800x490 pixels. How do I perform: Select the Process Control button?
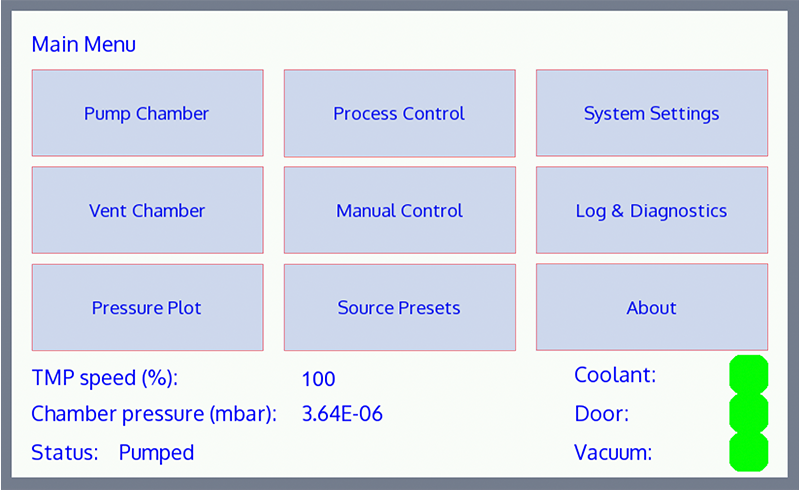399,113
